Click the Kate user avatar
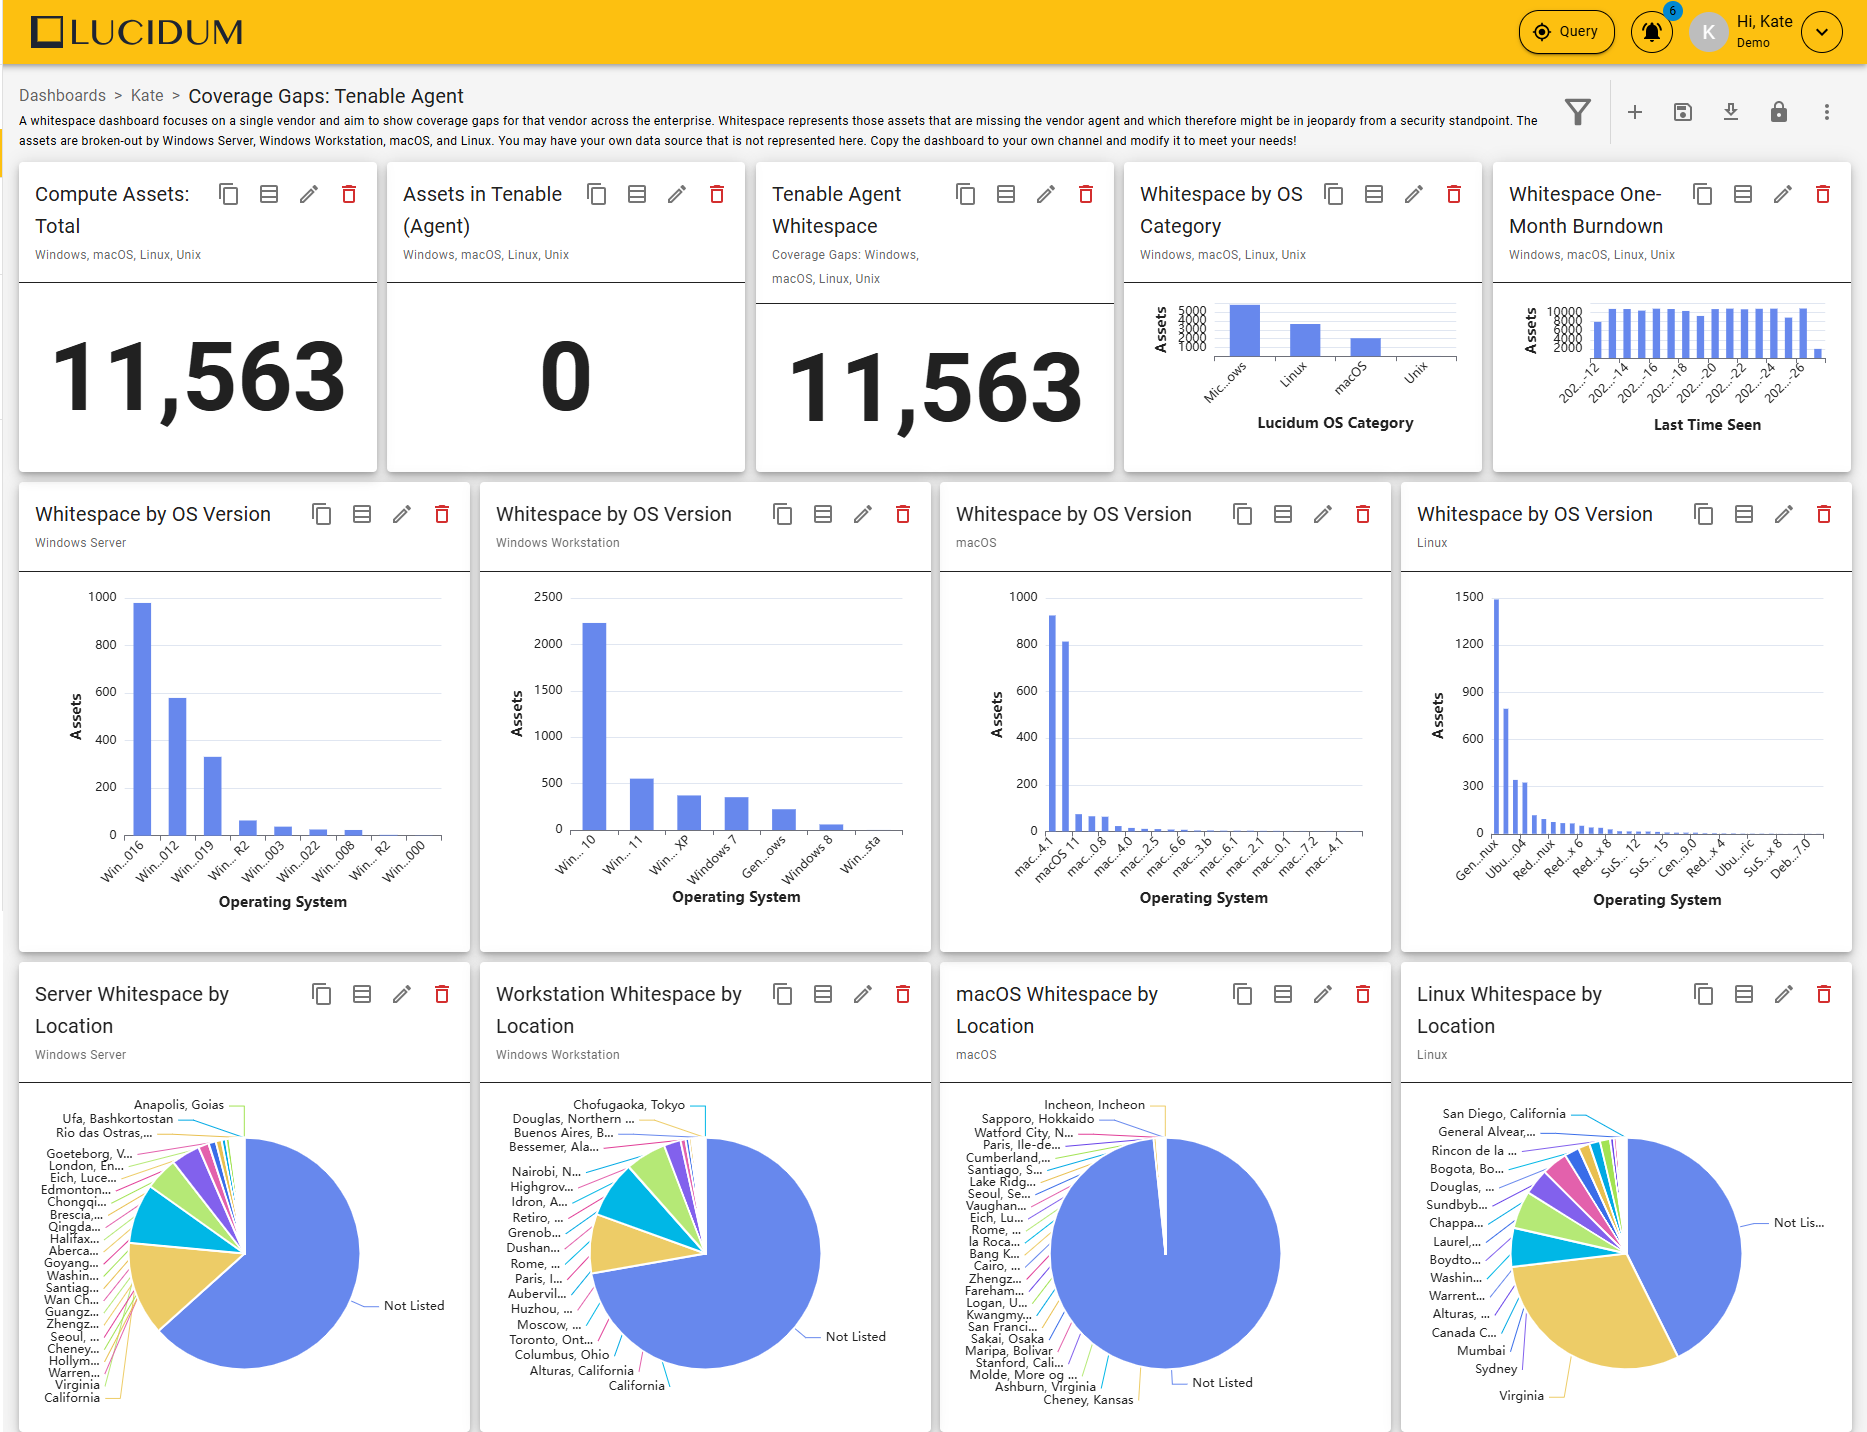 coord(1709,32)
